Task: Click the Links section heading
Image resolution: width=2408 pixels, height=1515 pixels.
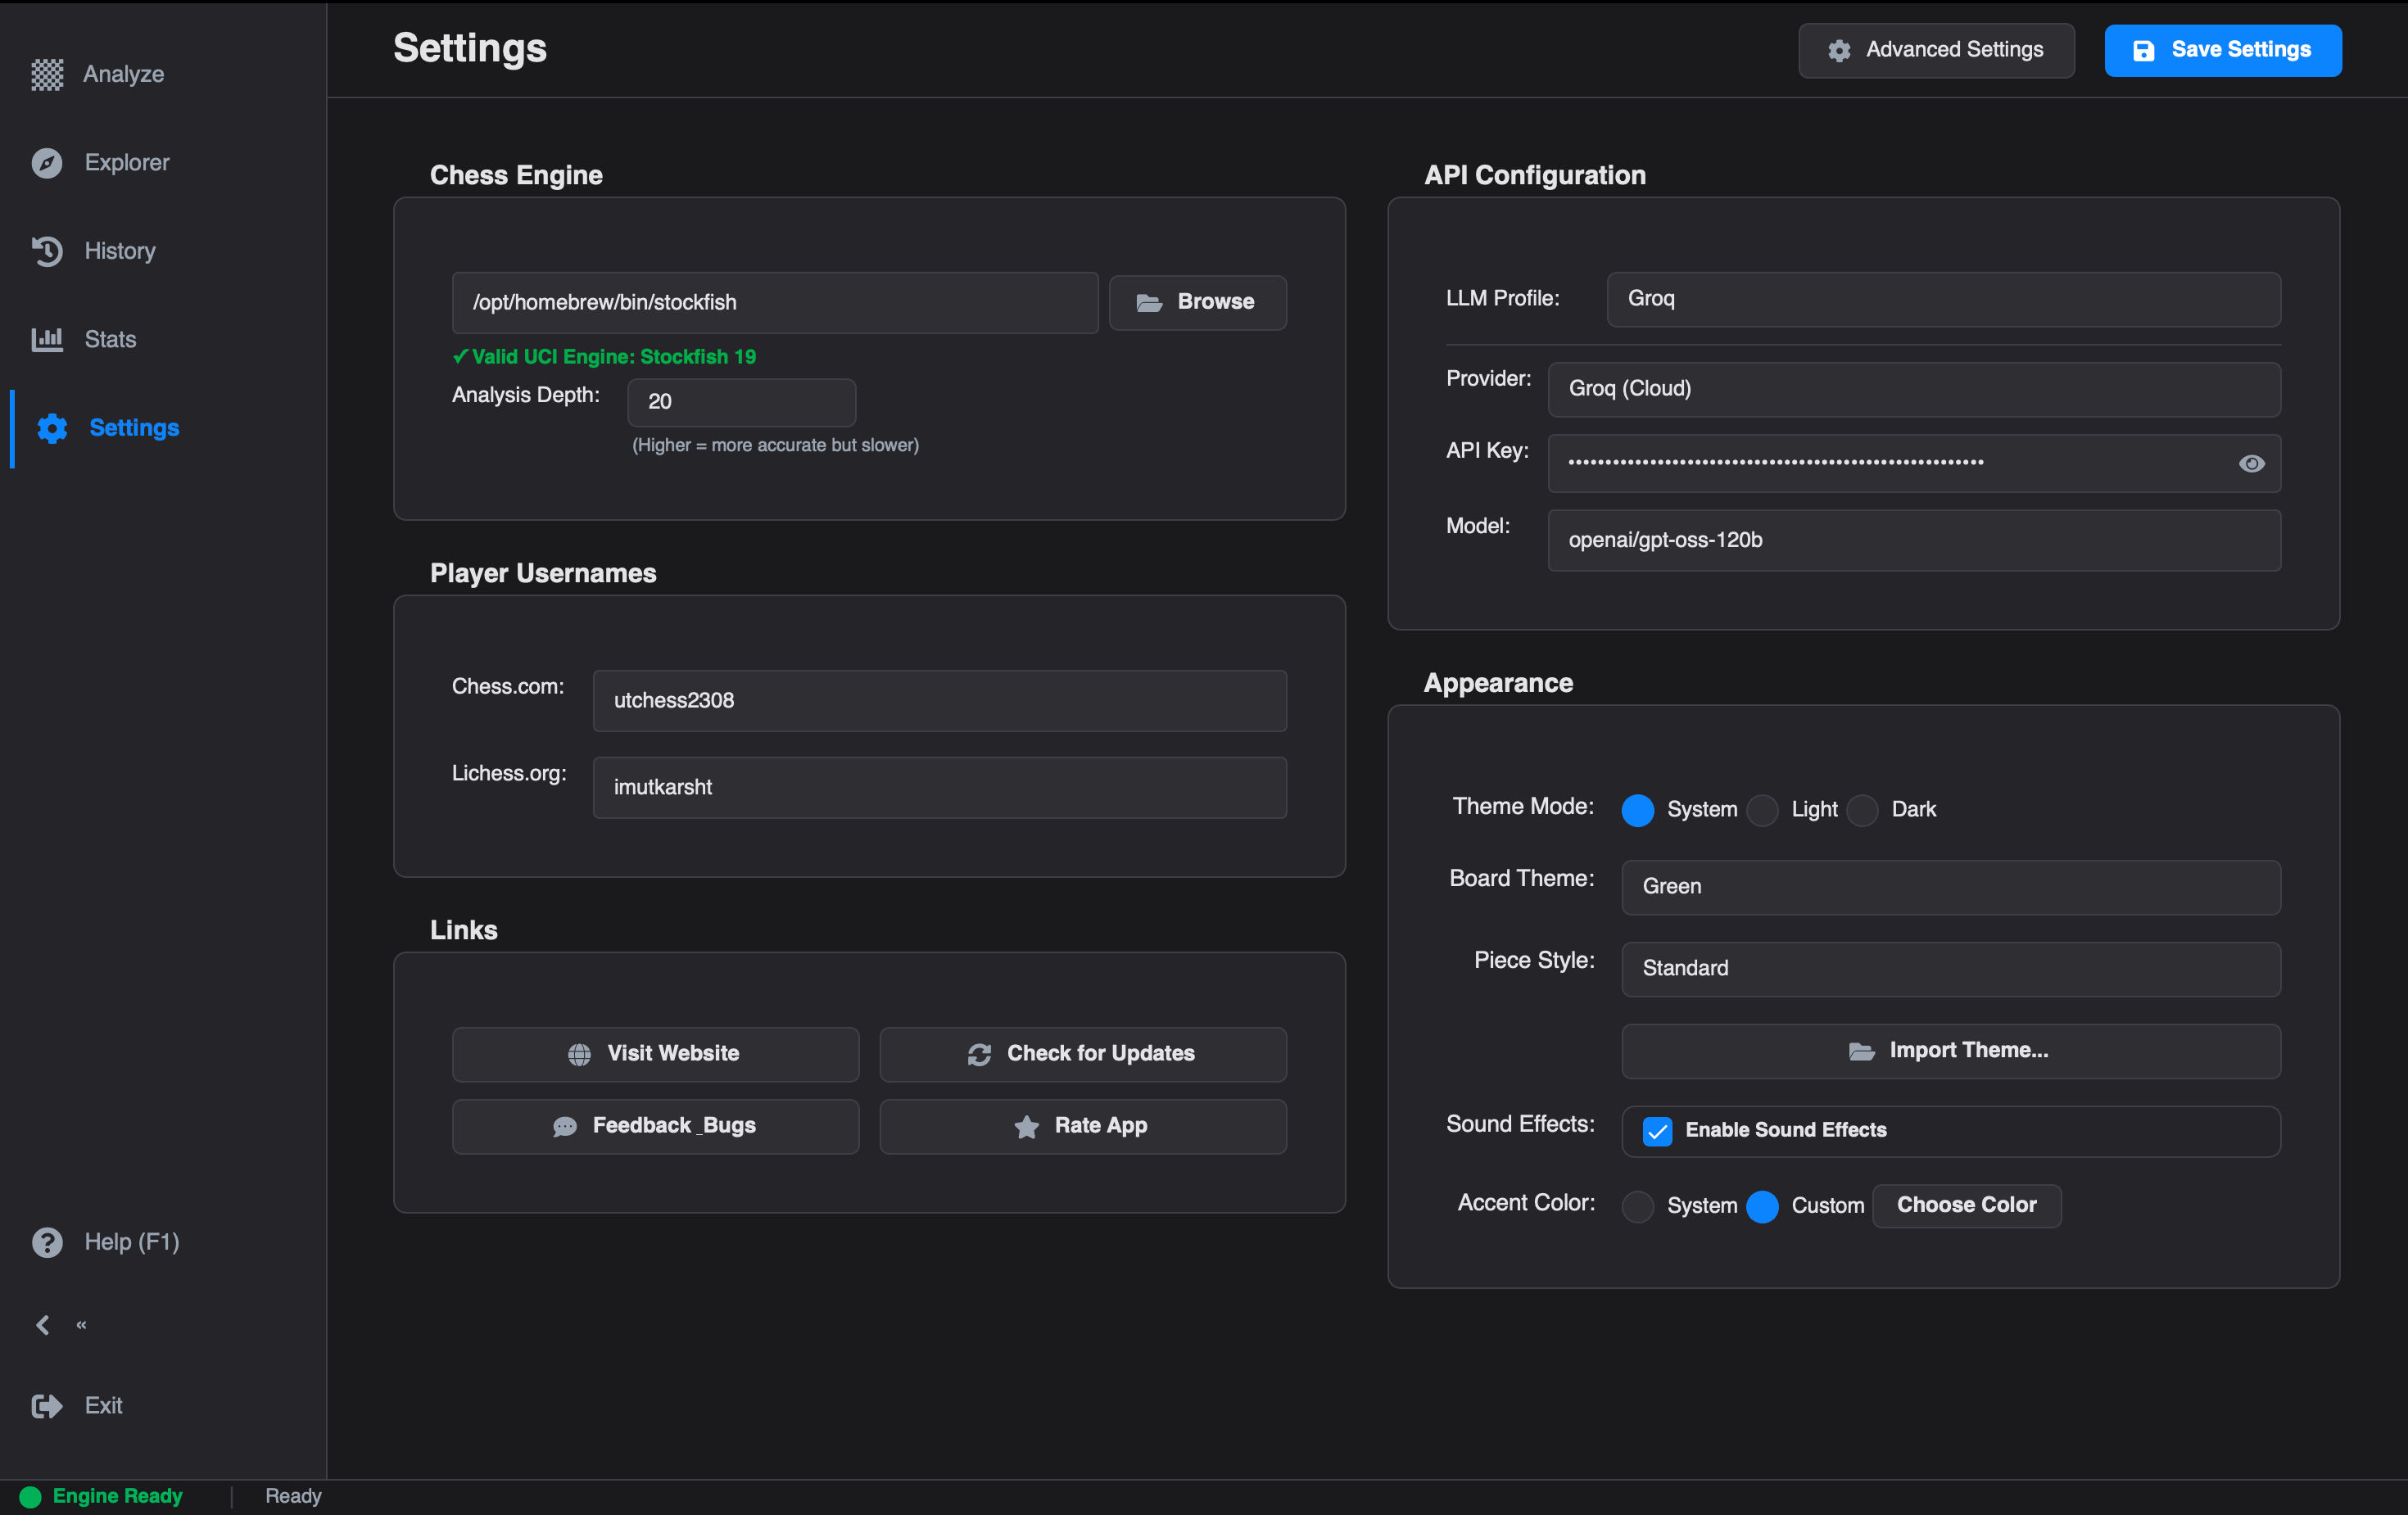Action: coord(463,930)
